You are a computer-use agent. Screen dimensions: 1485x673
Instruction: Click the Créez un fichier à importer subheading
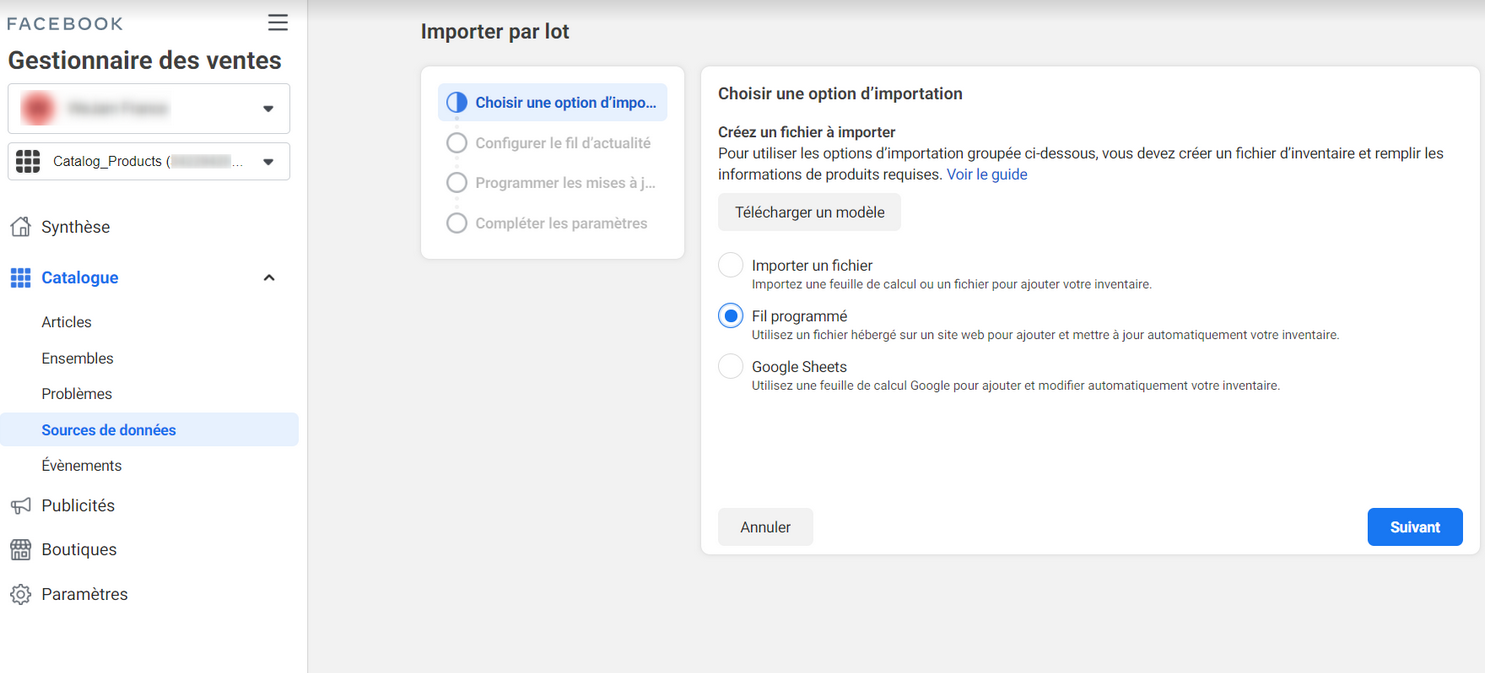click(807, 132)
